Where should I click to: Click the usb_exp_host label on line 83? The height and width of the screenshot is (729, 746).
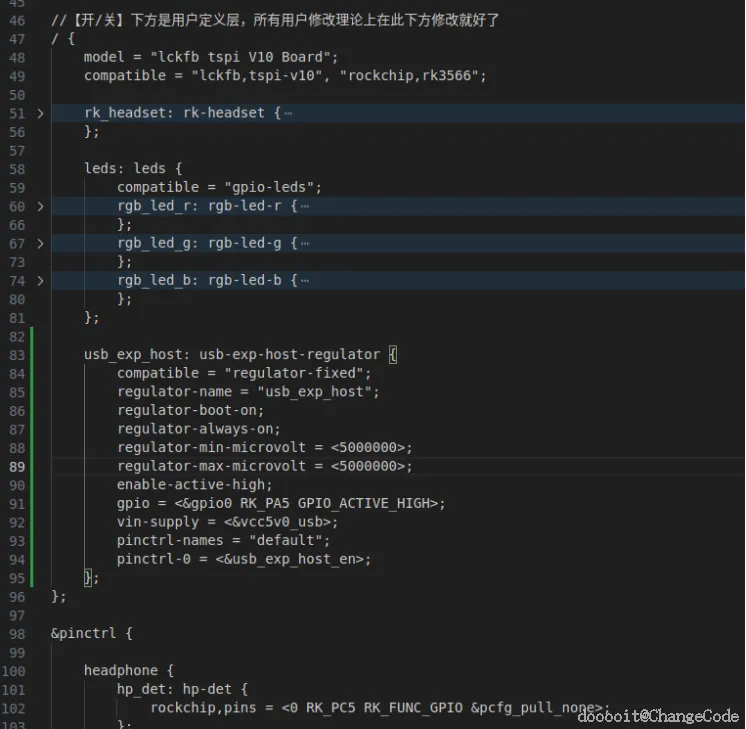[133, 355]
